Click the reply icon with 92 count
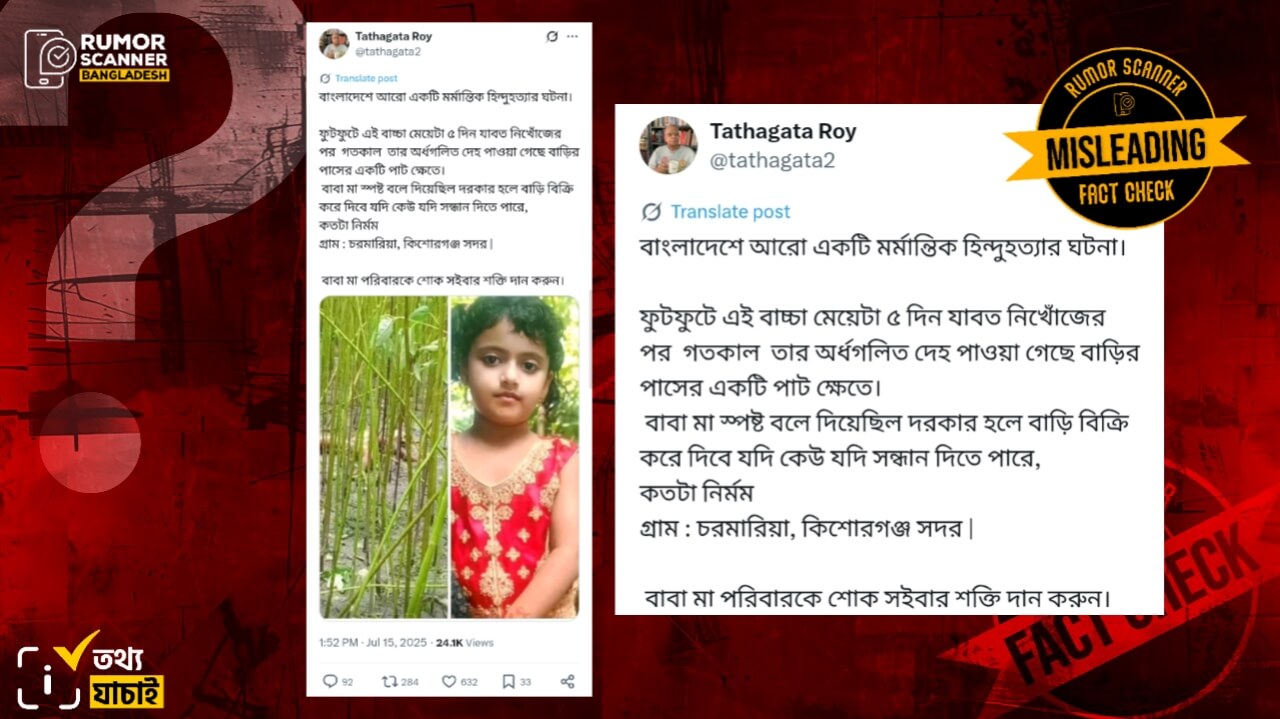Image resolution: width=1280 pixels, height=719 pixels. coord(330,682)
